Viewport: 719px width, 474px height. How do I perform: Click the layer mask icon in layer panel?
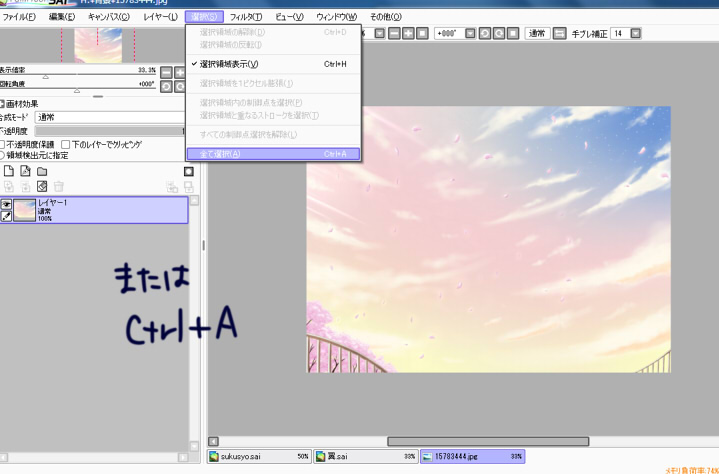tap(188, 171)
